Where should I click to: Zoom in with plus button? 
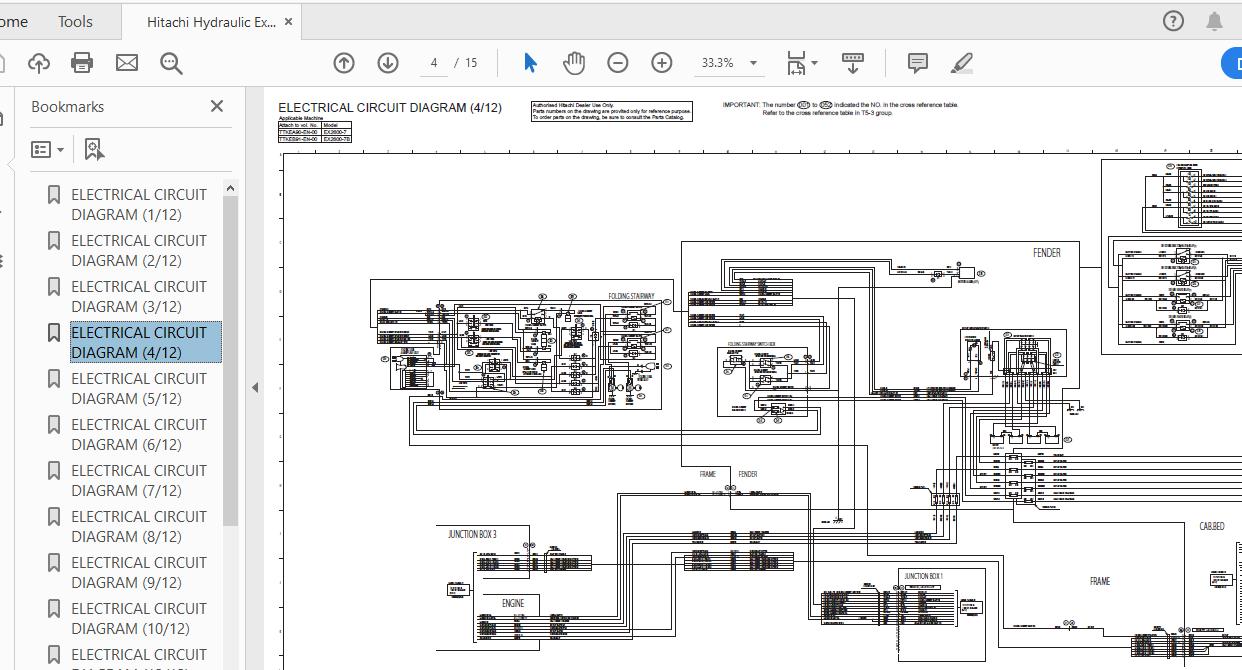point(662,63)
